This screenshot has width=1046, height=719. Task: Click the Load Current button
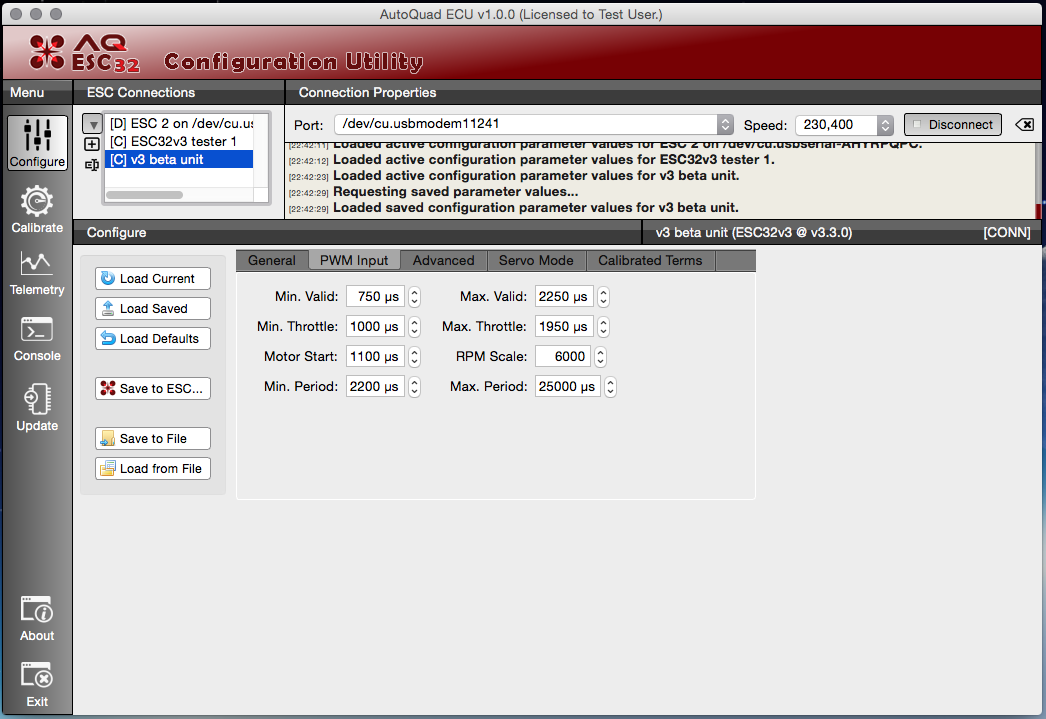click(153, 278)
